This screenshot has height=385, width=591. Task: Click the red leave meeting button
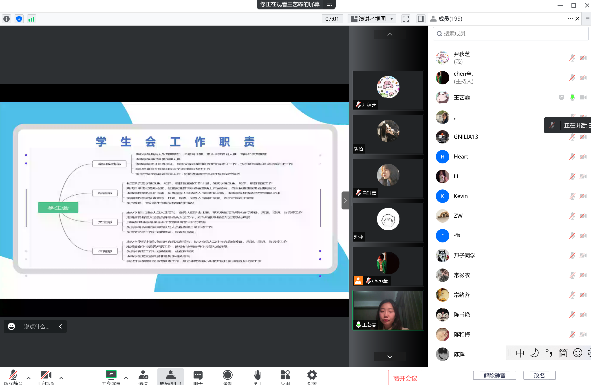coord(405,378)
